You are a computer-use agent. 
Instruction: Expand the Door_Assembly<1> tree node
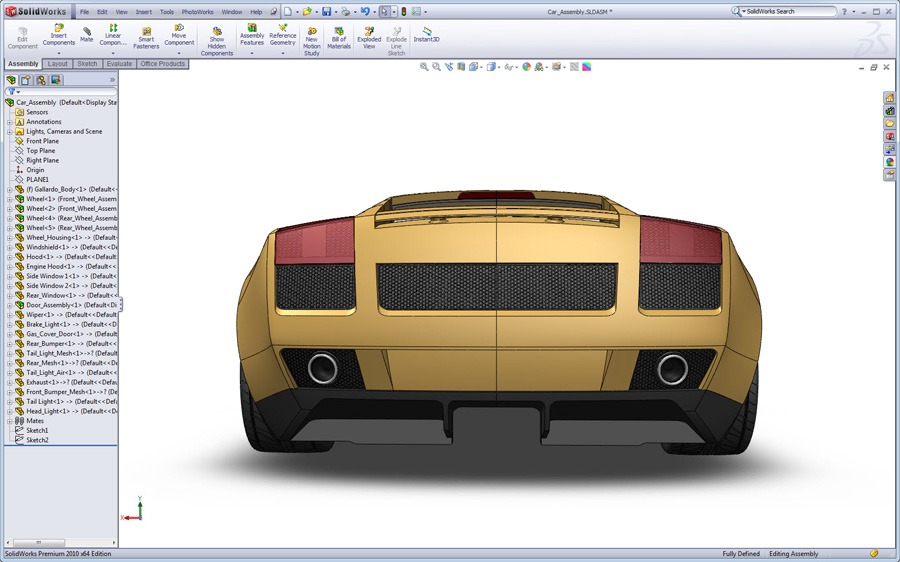9,305
